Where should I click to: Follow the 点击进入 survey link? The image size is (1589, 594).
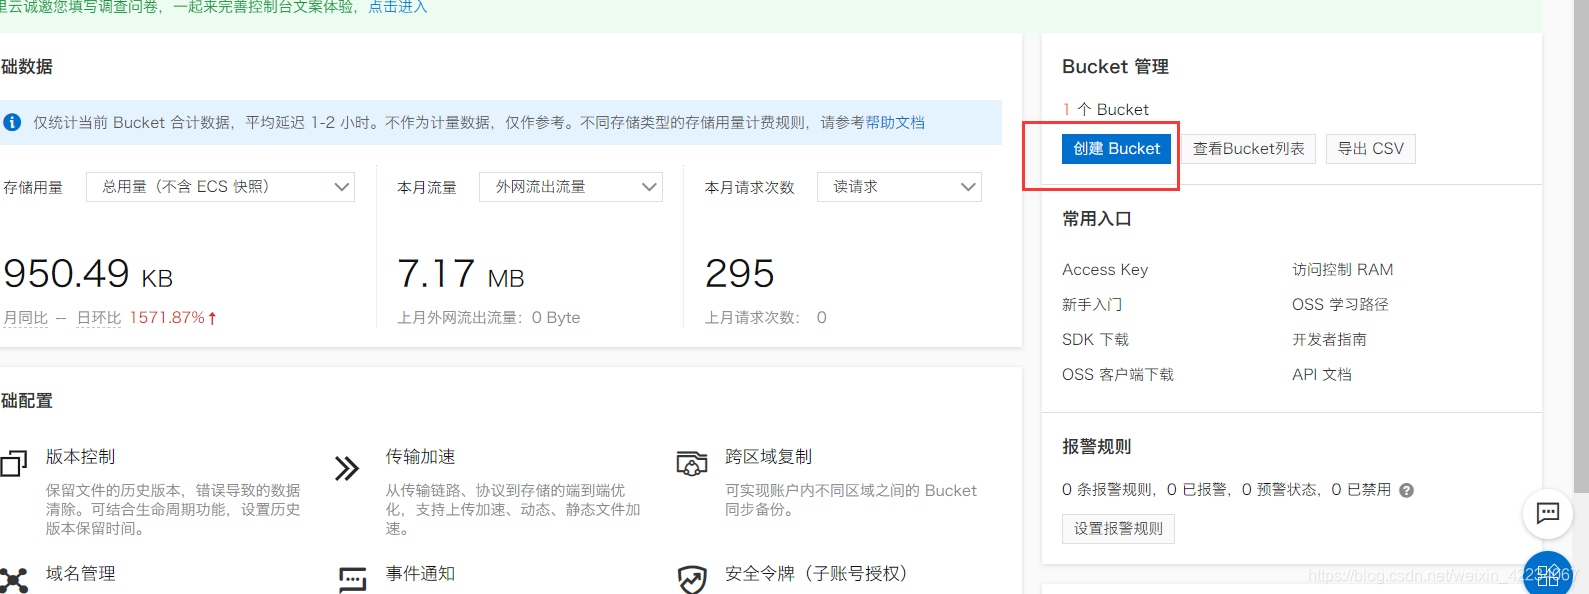(x=398, y=7)
